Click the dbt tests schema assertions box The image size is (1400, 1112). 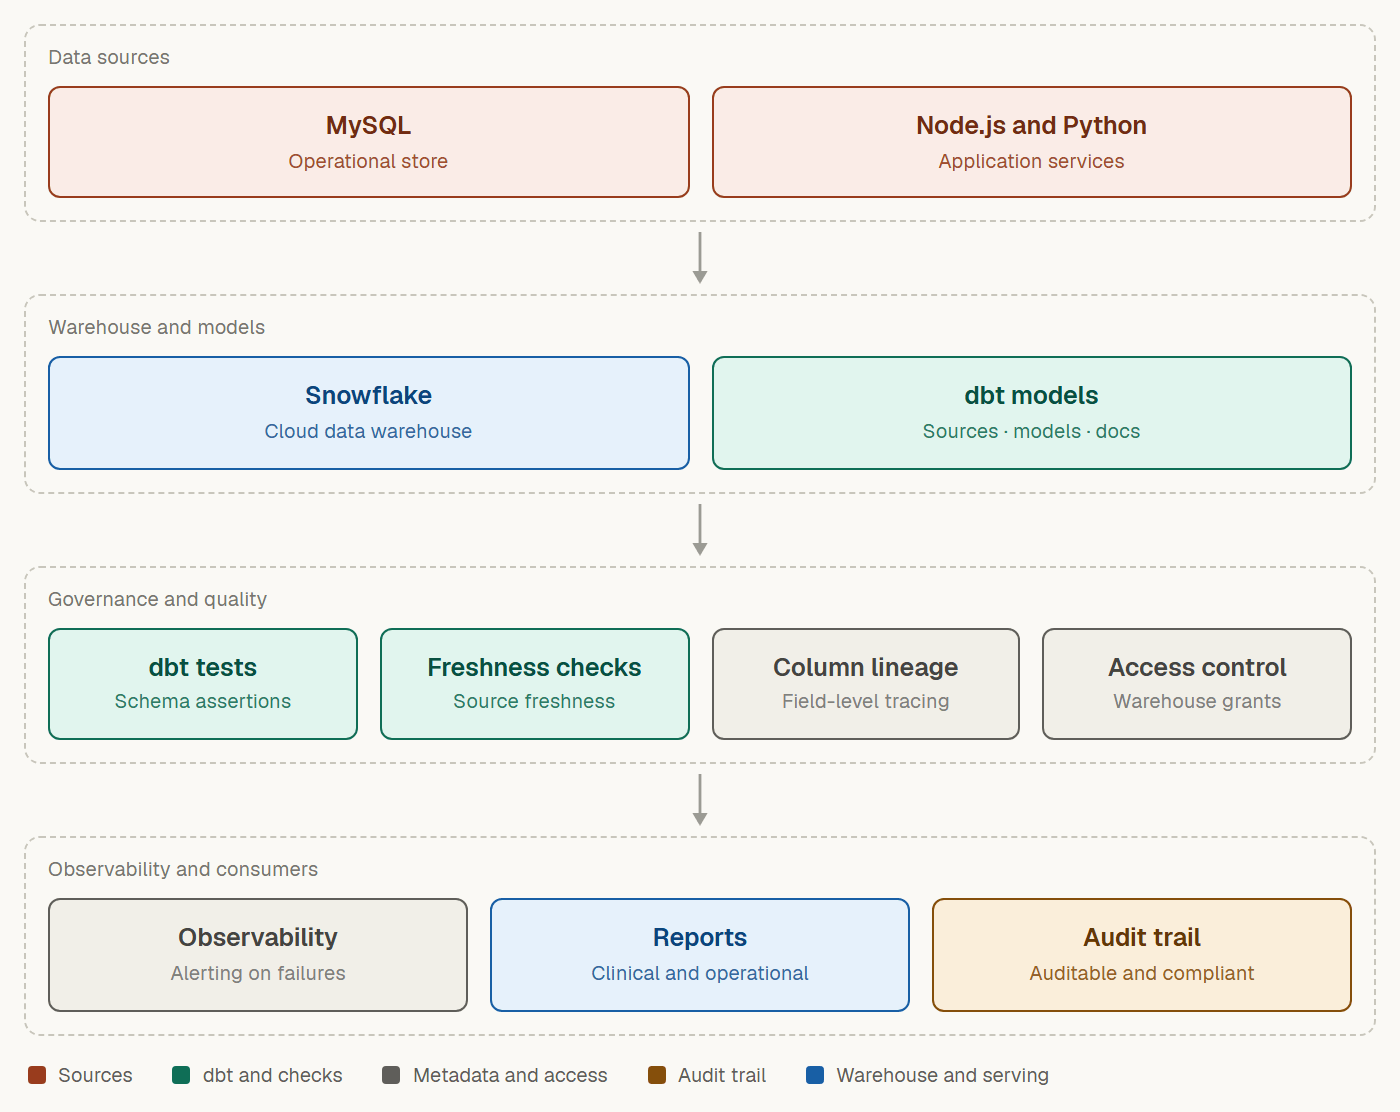[x=203, y=684]
